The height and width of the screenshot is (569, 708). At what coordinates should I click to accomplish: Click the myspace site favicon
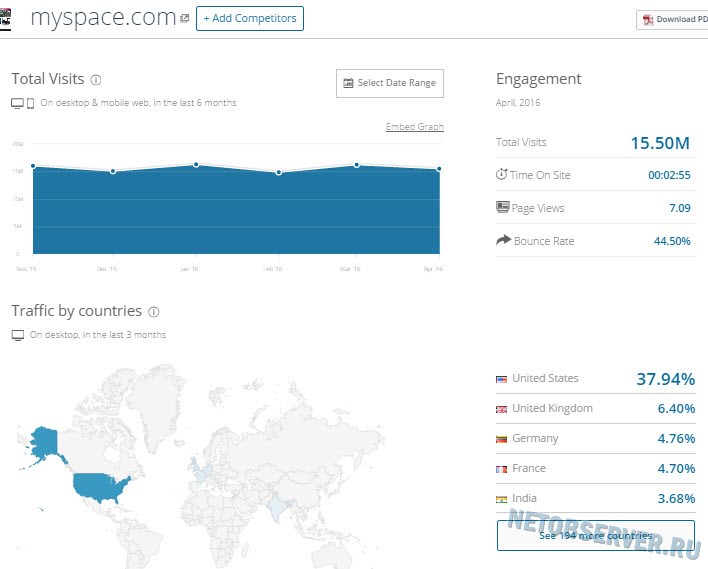[x=5, y=19]
